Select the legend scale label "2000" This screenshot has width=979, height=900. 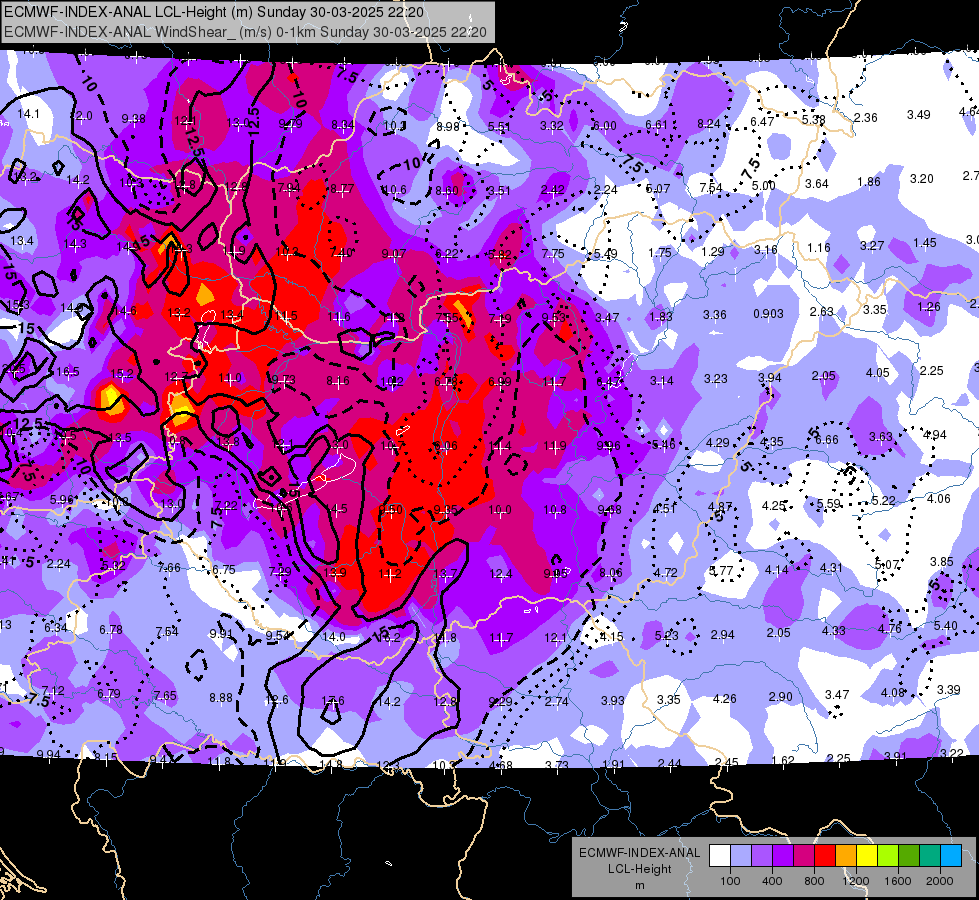pos(940,881)
